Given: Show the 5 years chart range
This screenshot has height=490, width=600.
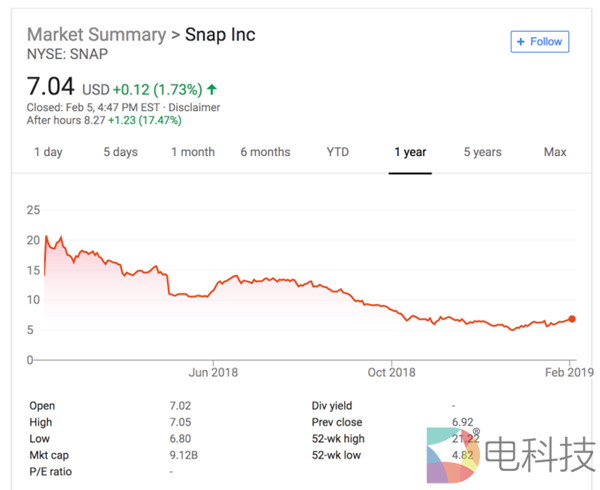Looking at the screenshot, I should click(x=482, y=152).
